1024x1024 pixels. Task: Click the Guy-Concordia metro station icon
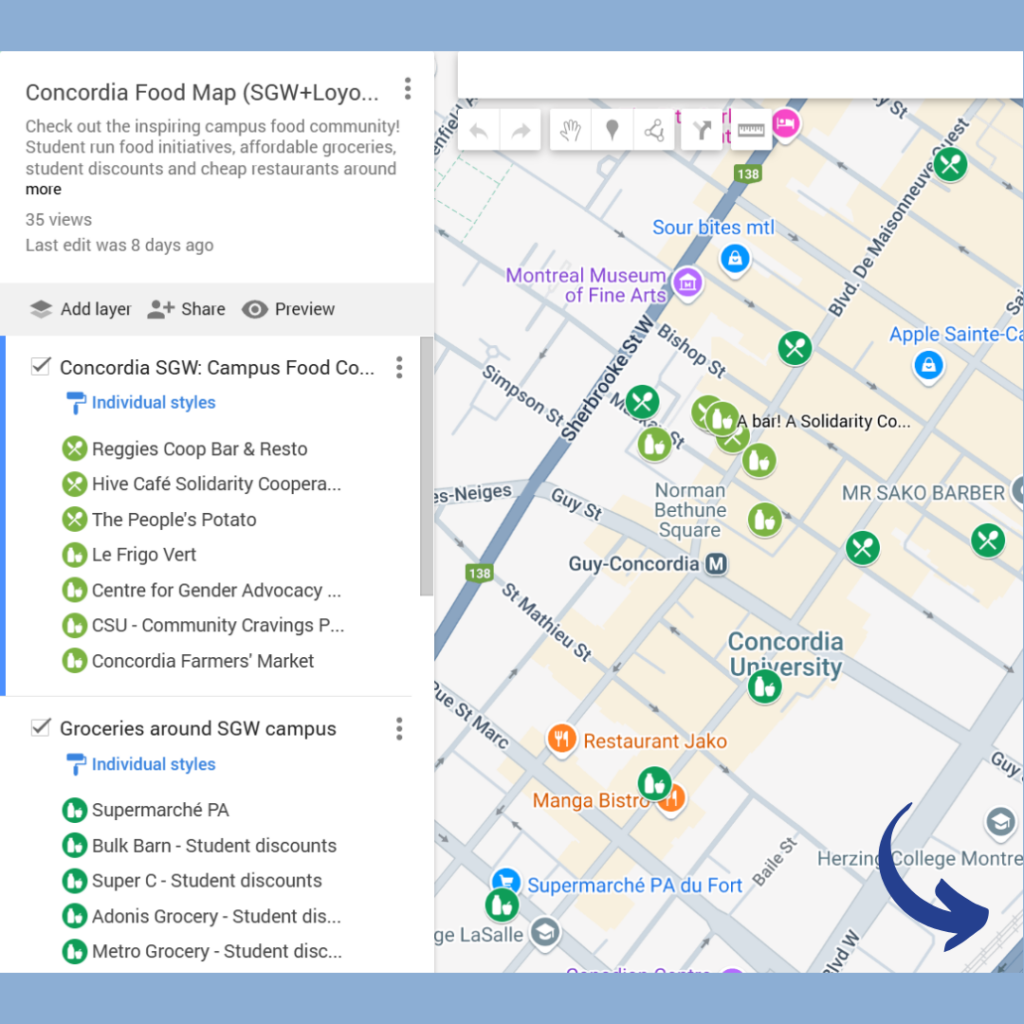(x=716, y=564)
